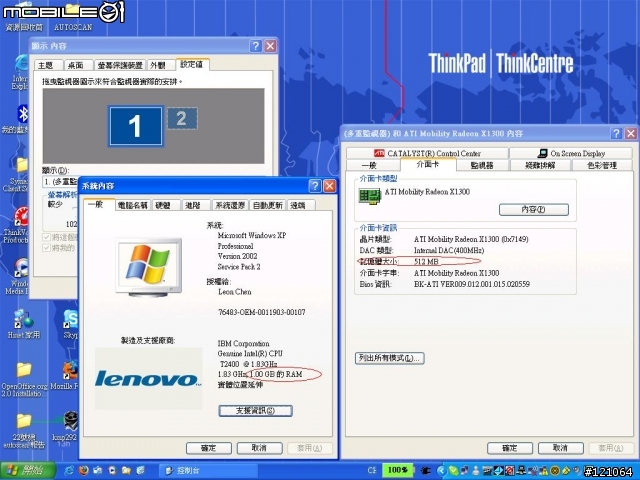Image resolution: width=640 pixels, height=480 pixels.
Task: Switch to 自動更新 tab
Action: point(268,205)
